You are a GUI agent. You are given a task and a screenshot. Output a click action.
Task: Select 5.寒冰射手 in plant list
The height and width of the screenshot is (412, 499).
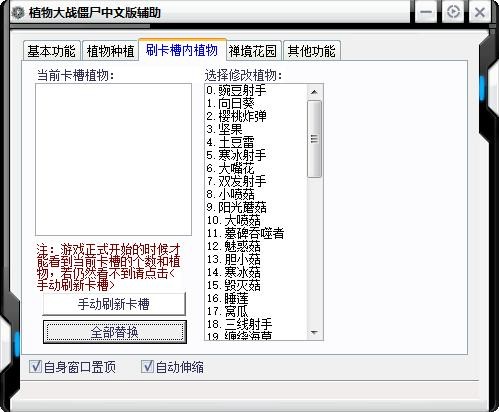tap(256, 155)
